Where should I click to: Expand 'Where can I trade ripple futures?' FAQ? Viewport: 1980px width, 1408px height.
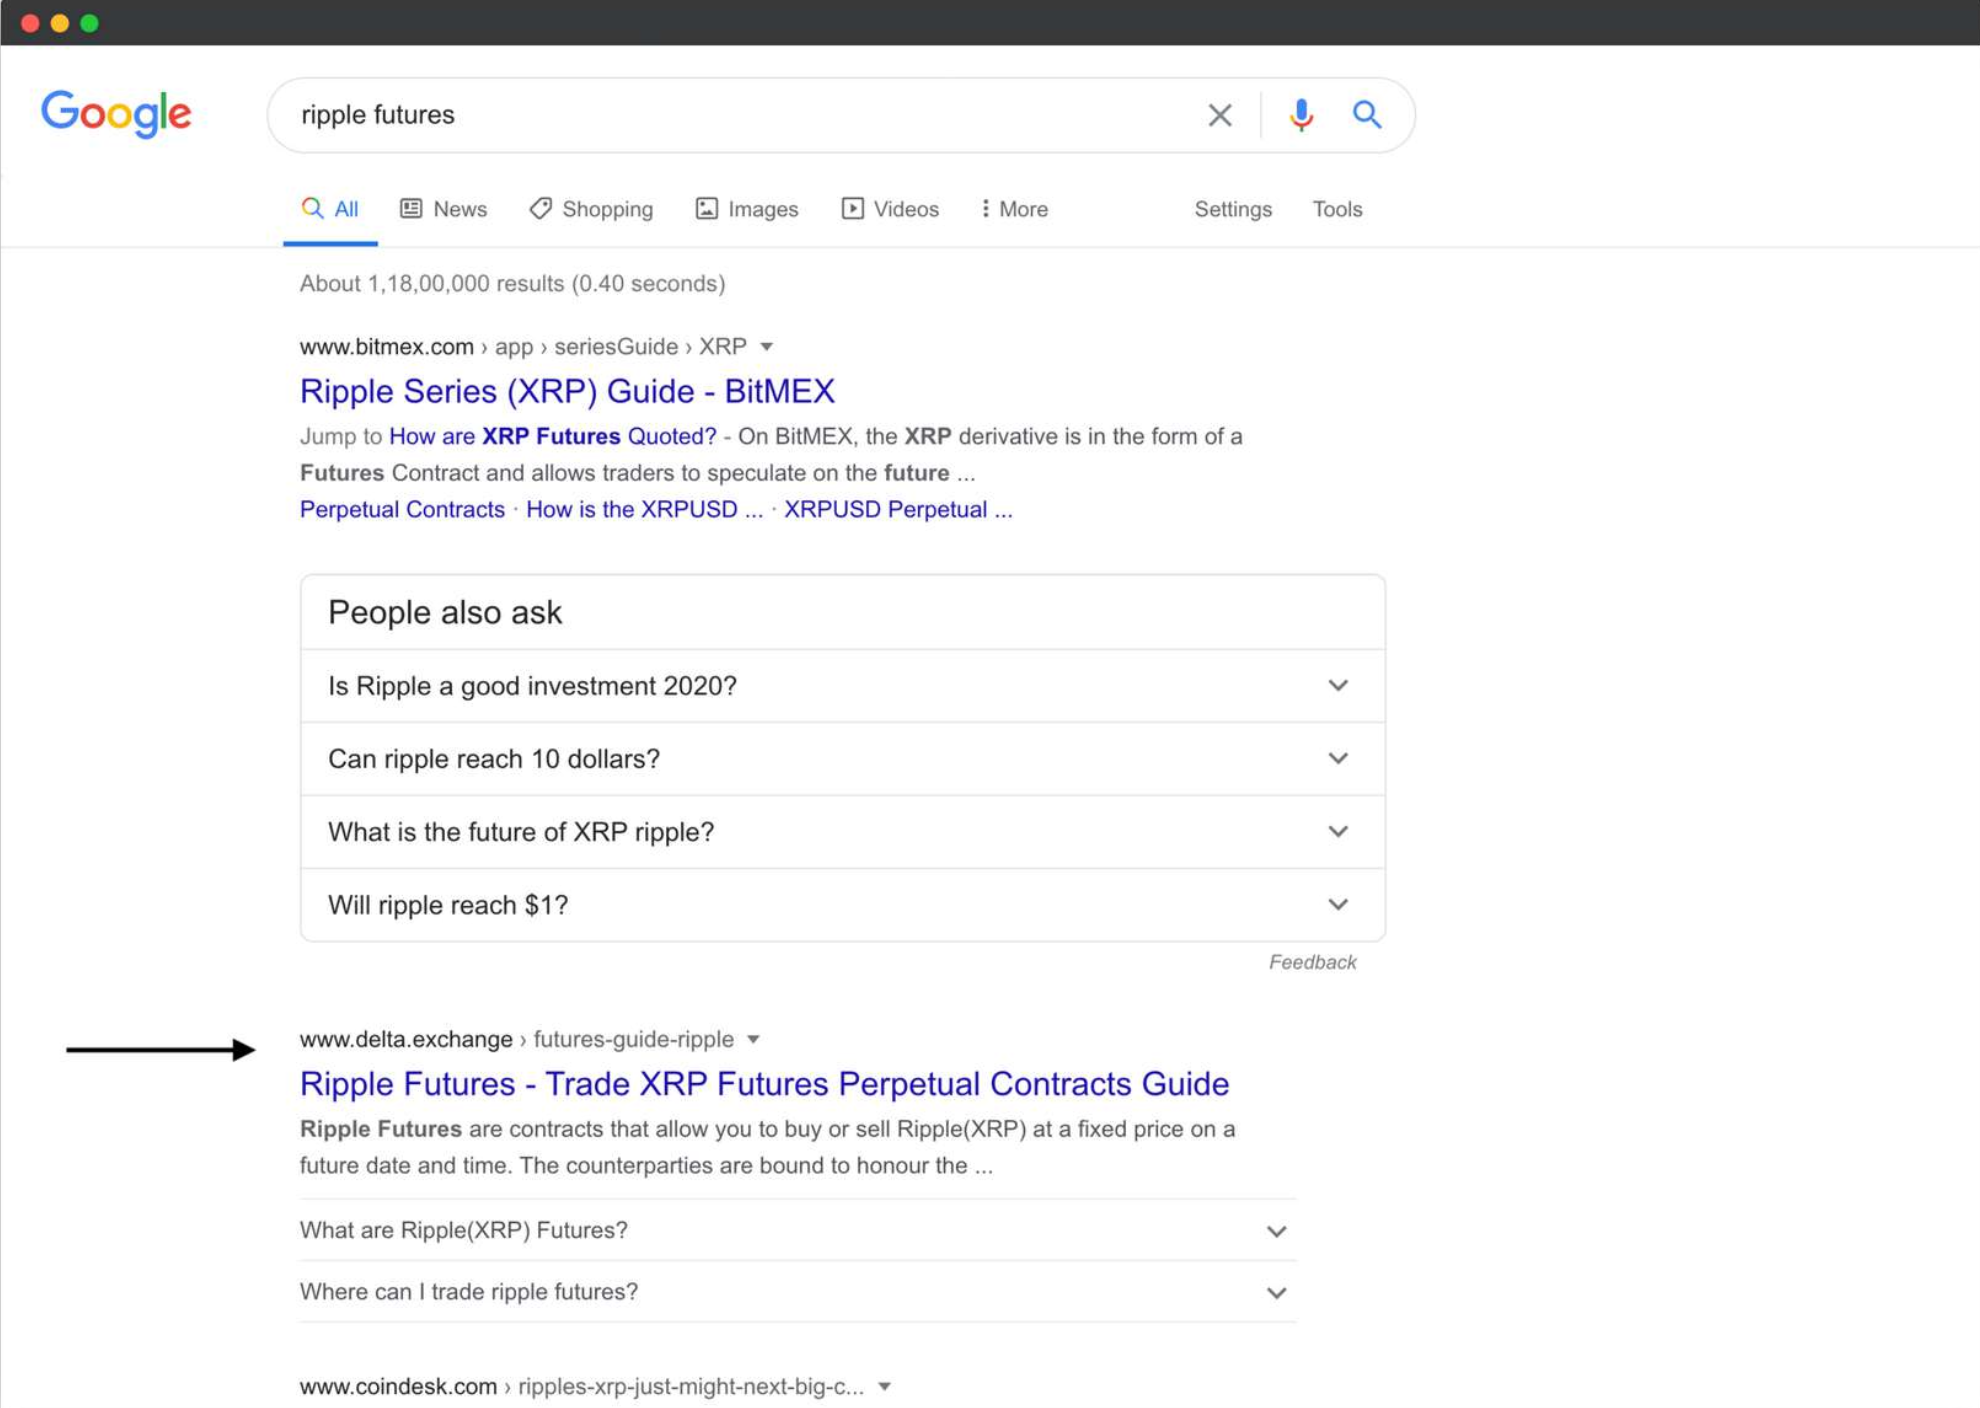point(797,1292)
